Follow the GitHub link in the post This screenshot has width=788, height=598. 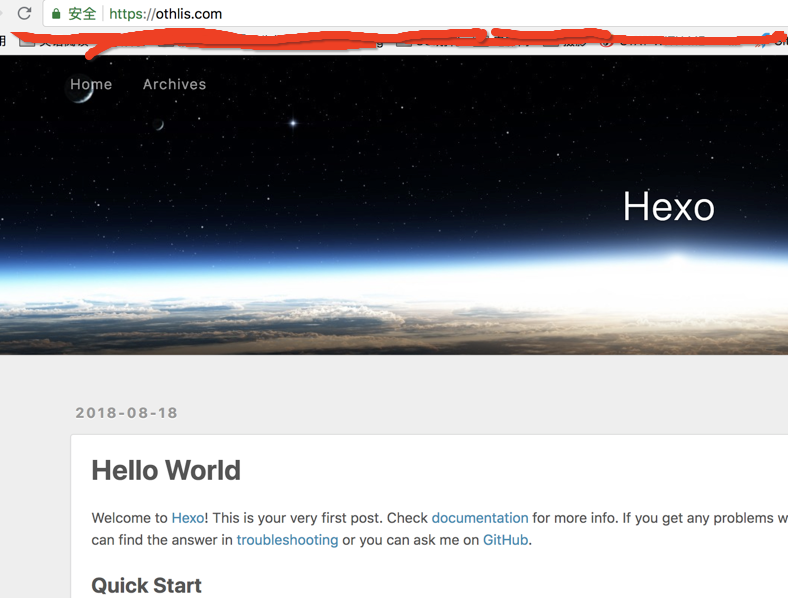coord(506,540)
